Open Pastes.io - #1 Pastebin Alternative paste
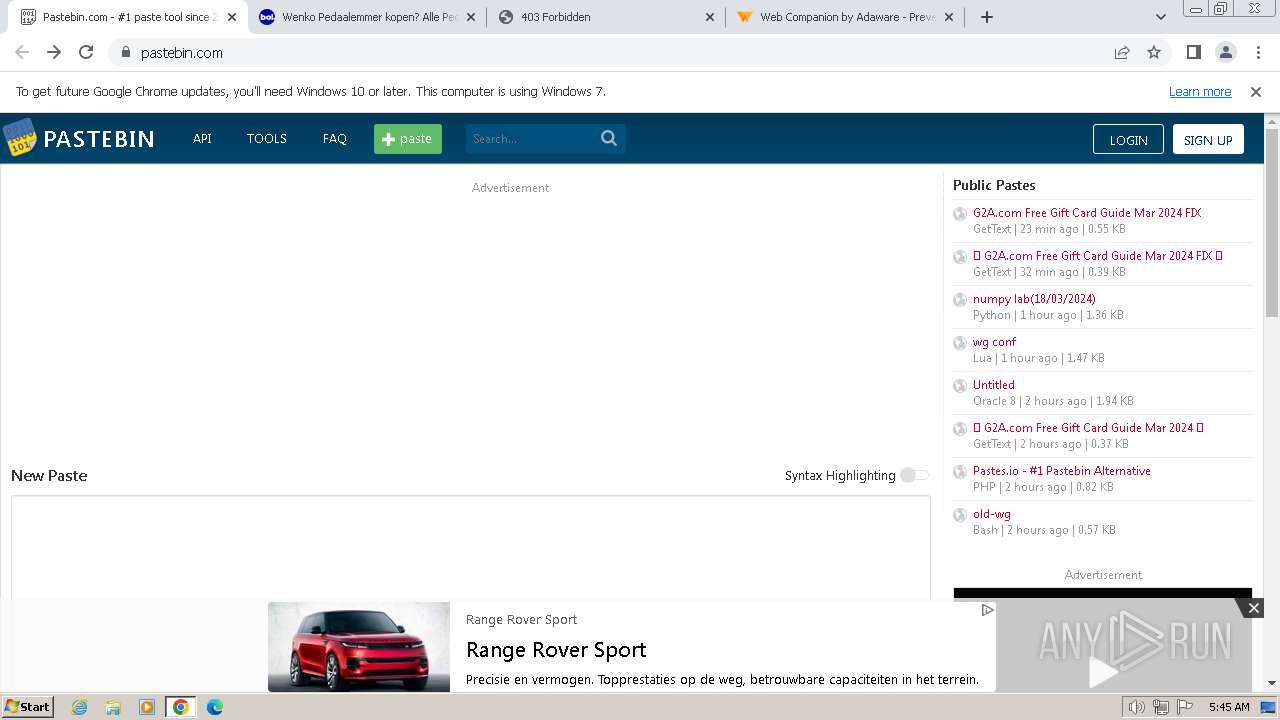Viewport: 1280px width, 720px height. click(x=1062, y=471)
